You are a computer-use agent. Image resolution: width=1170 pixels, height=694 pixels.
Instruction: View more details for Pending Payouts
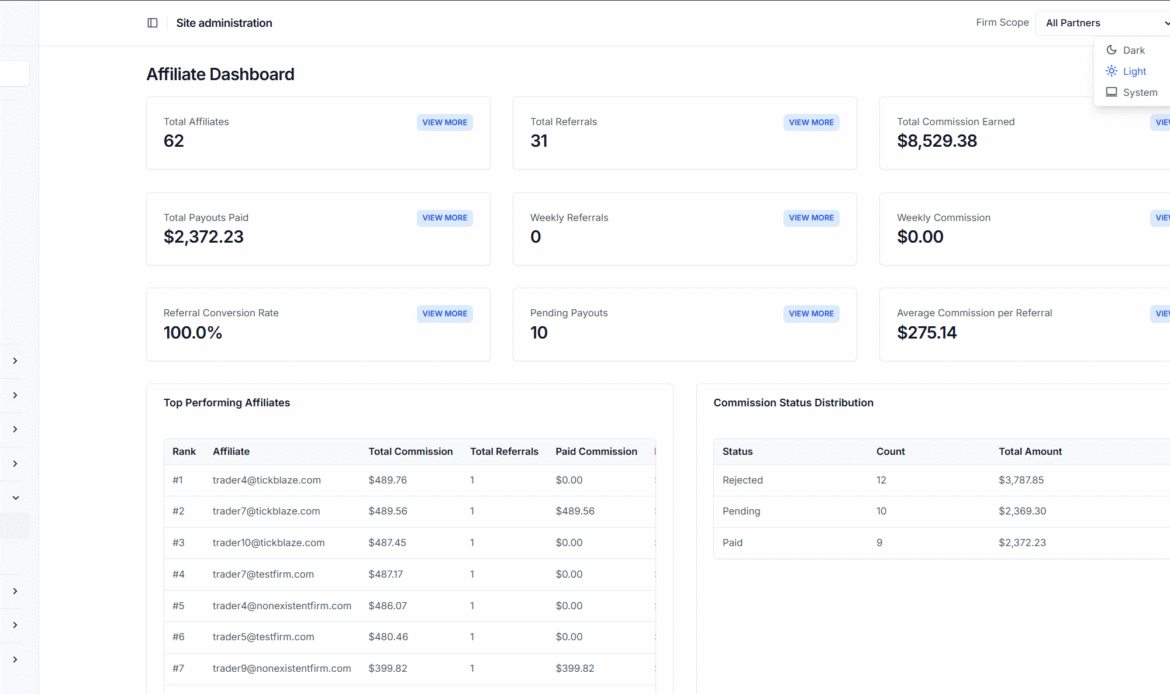811,314
